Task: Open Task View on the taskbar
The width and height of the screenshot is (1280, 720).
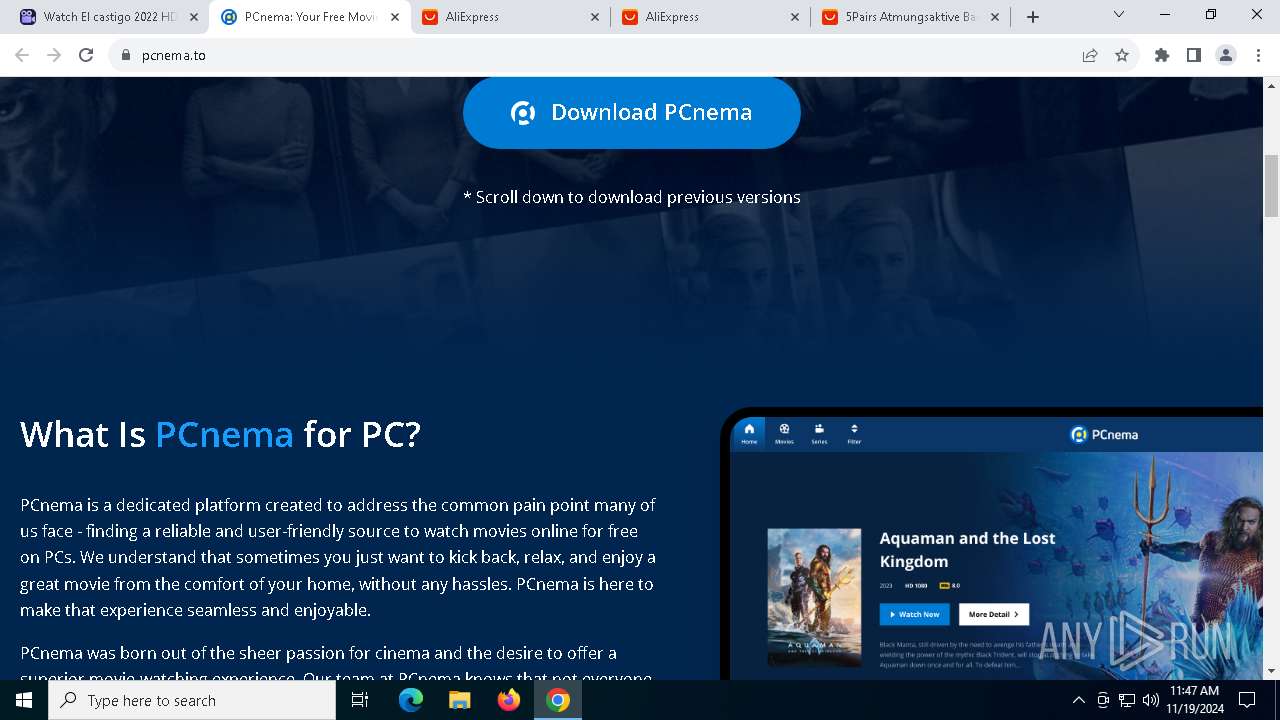Action: tap(360, 700)
